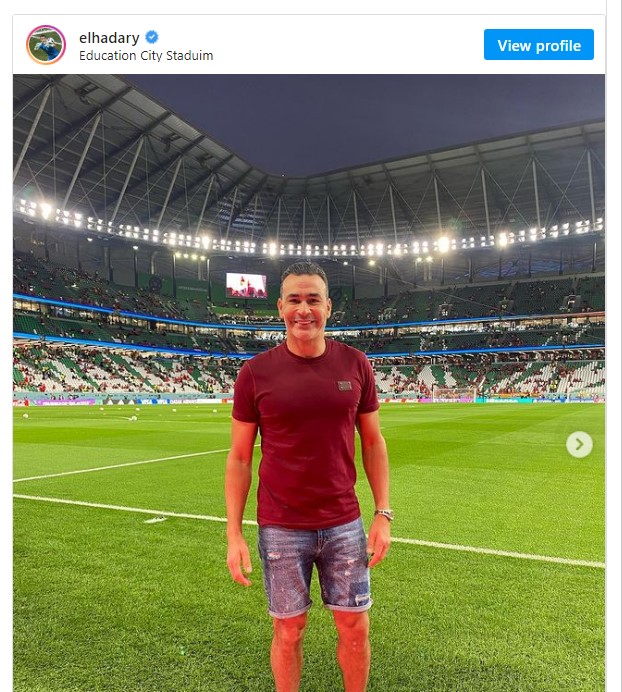Advance to the next carousel photo

pyautogui.click(x=579, y=444)
